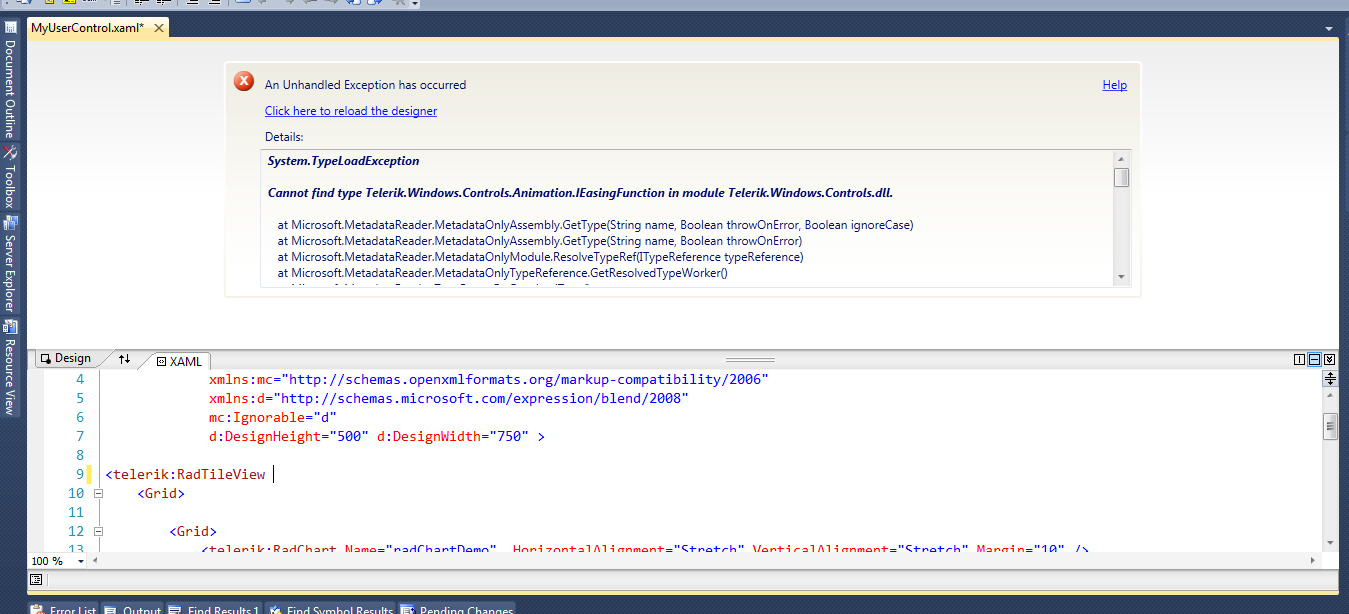Click the <Grid> tag on line 10
Screen dimensions: 1349x614
[x=161, y=493]
